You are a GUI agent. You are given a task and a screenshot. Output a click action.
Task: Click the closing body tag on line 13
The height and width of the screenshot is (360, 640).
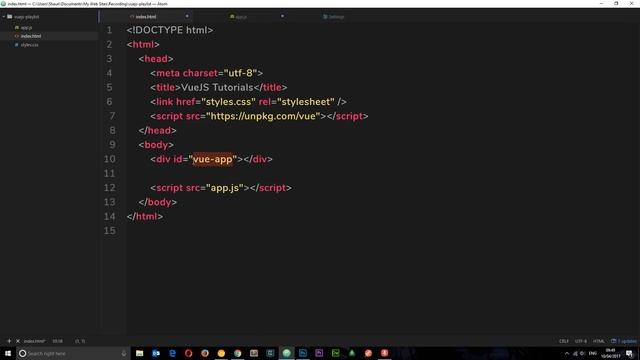click(x=158, y=202)
